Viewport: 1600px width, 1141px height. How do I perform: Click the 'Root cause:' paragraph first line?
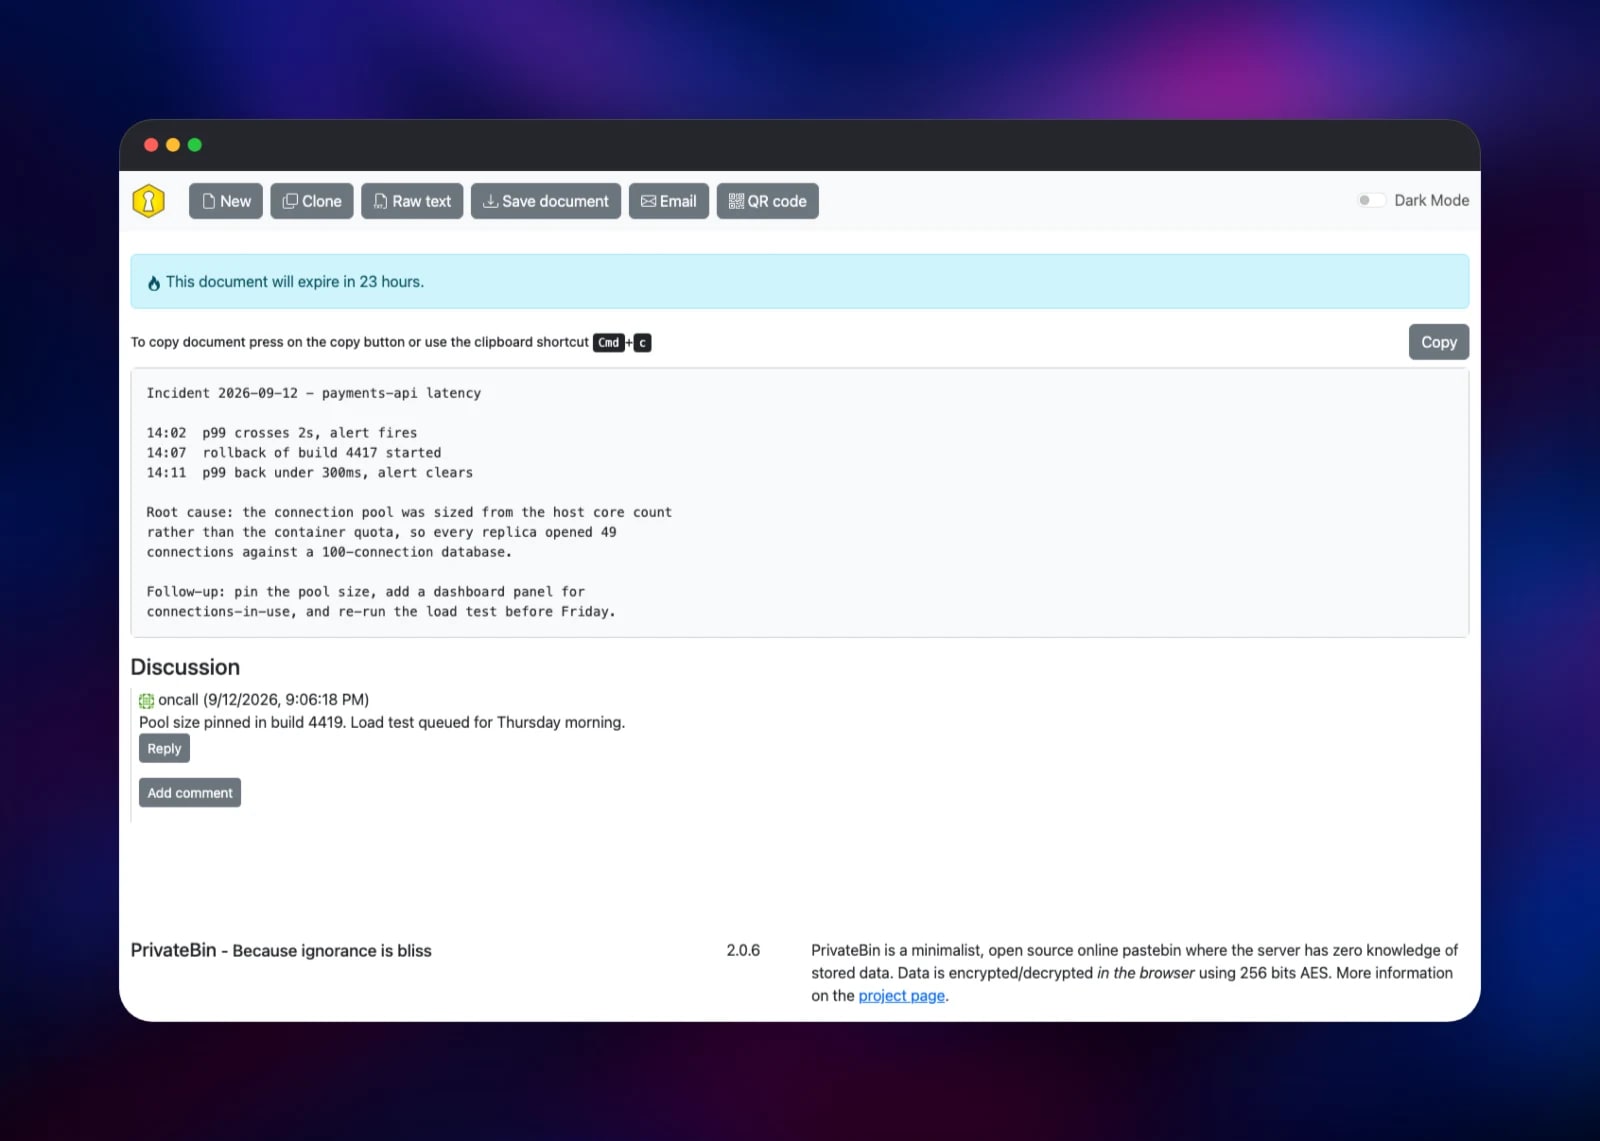click(x=409, y=512)
